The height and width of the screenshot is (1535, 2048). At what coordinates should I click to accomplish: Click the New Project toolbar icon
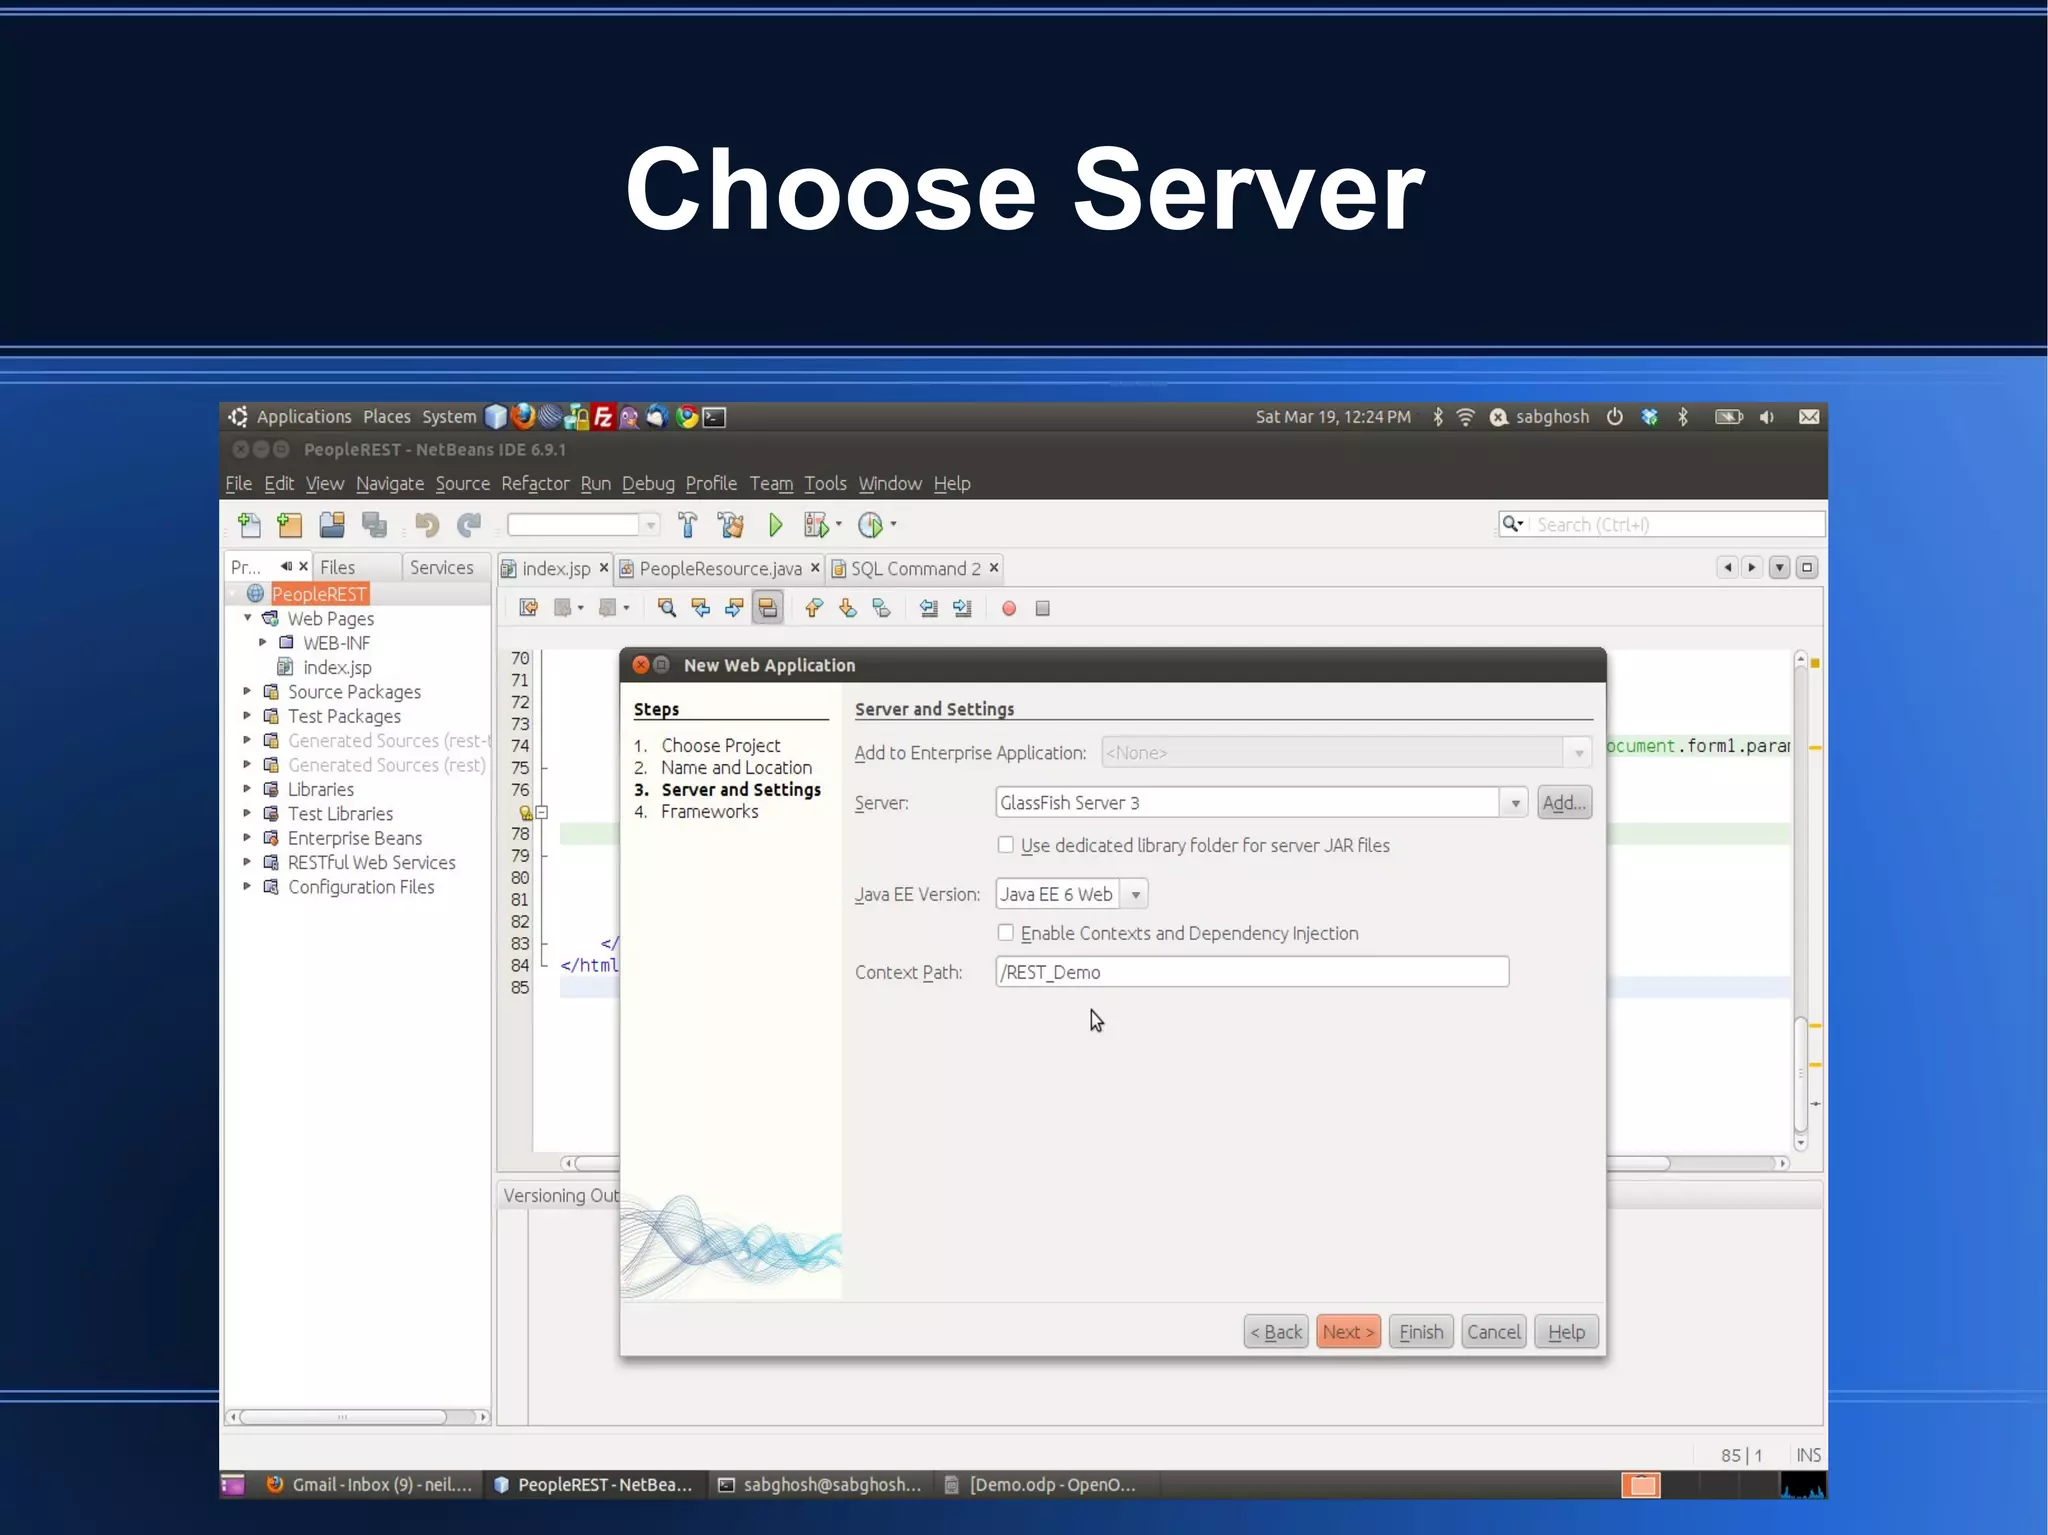click(290, 524)
